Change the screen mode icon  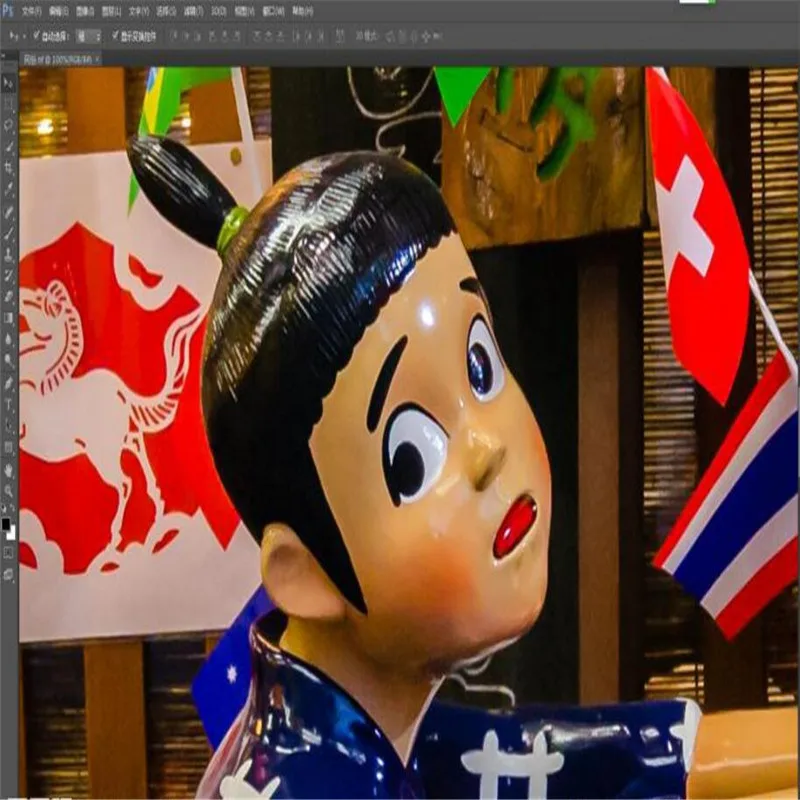[9, 575]
